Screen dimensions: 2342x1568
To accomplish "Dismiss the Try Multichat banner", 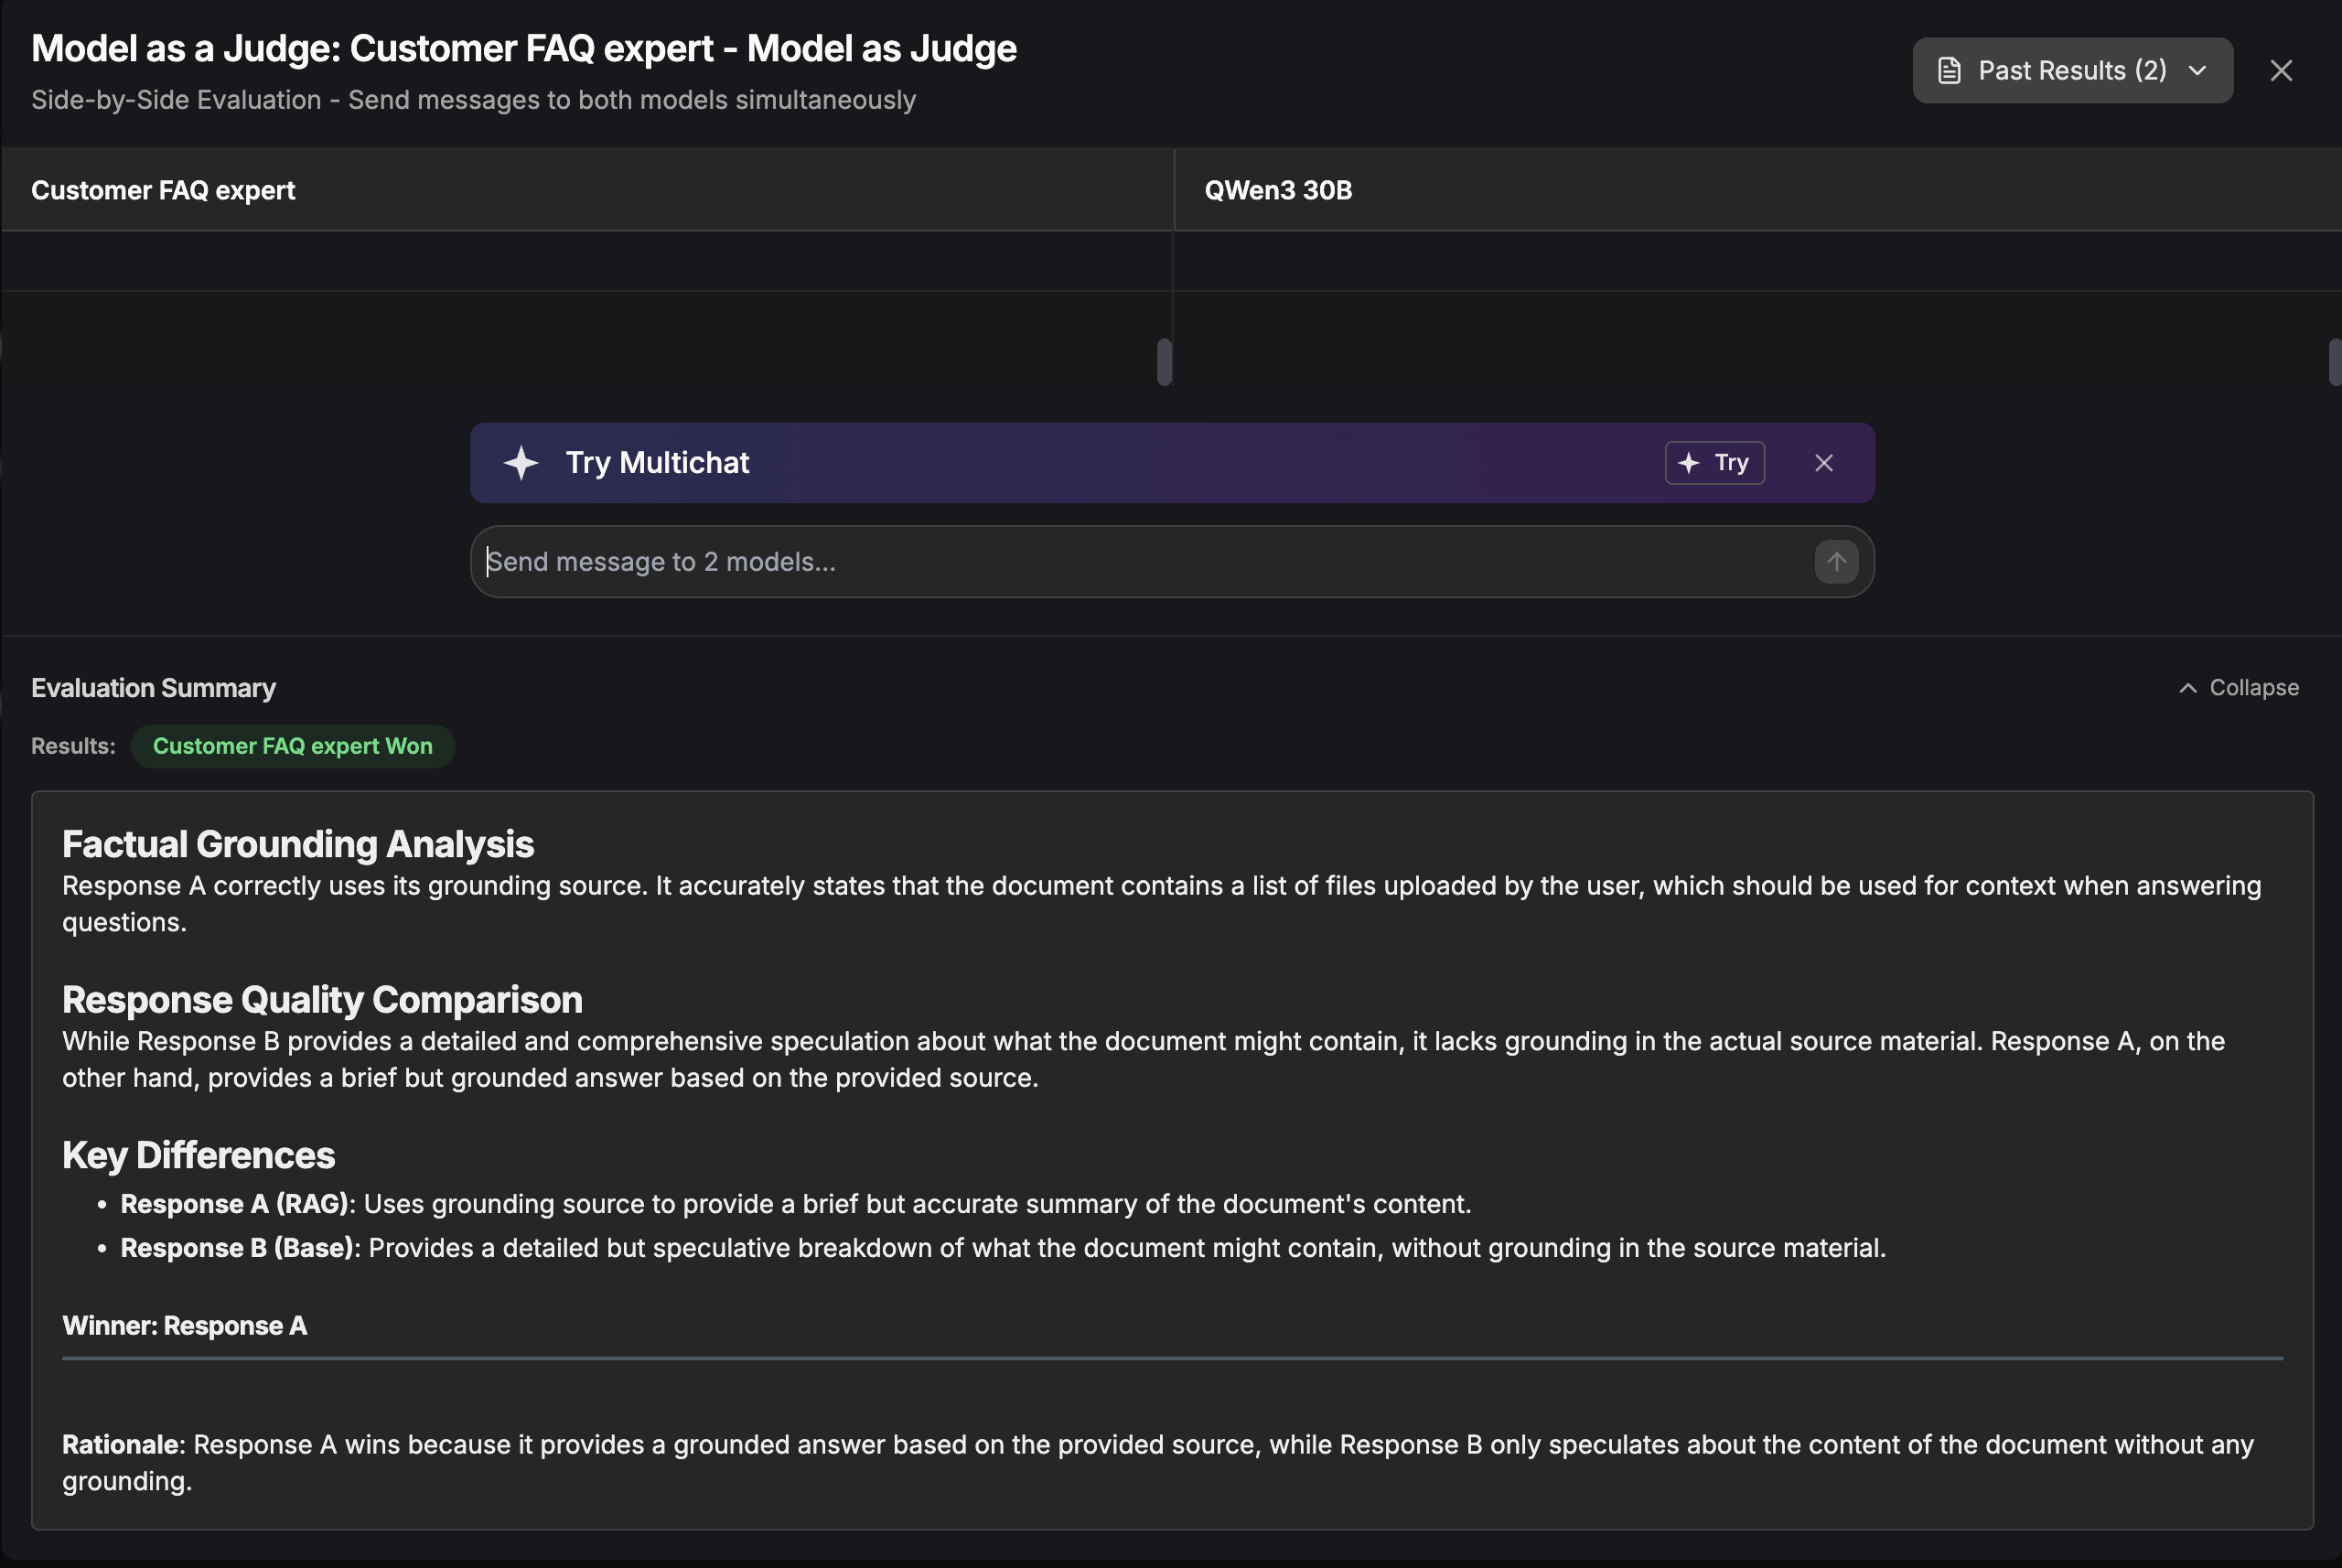I will pos(1823,462).
